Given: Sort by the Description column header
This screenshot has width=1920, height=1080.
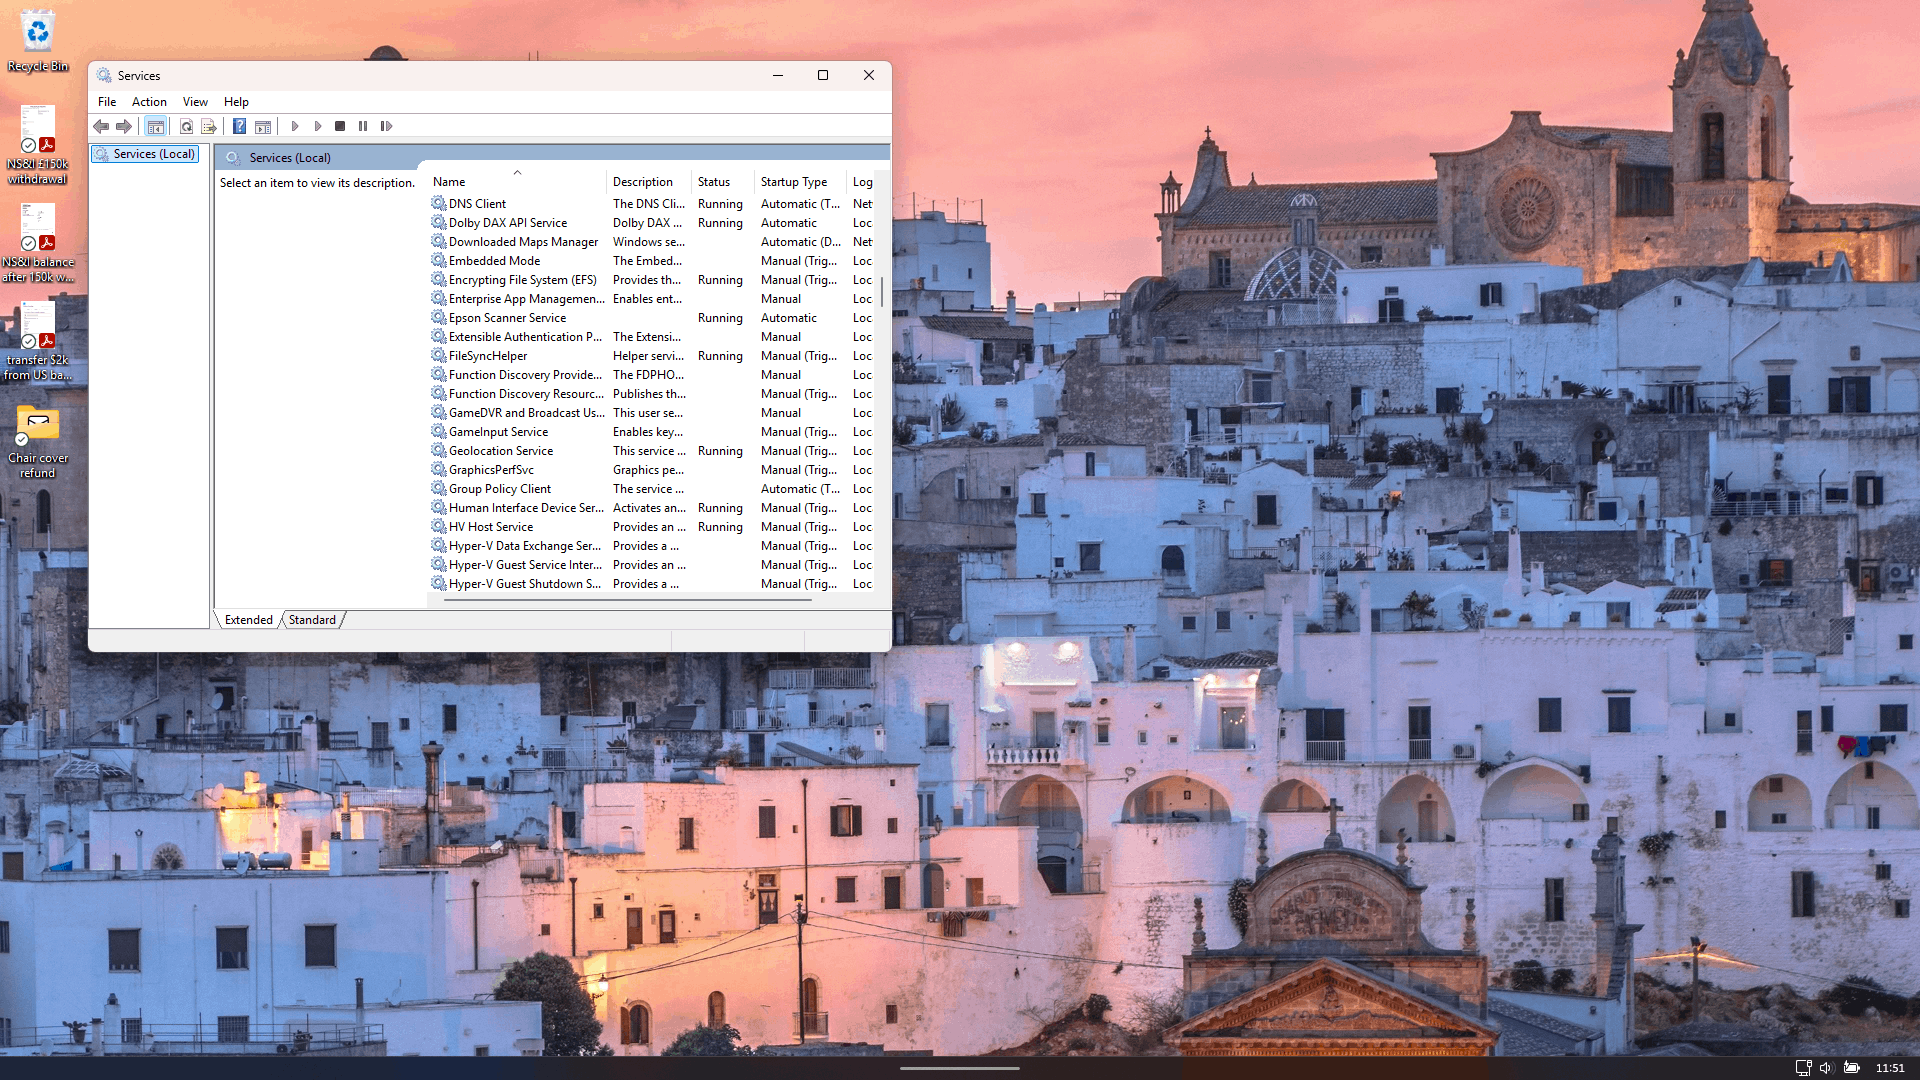Looking at the screenshot, I should click(649, 182).
